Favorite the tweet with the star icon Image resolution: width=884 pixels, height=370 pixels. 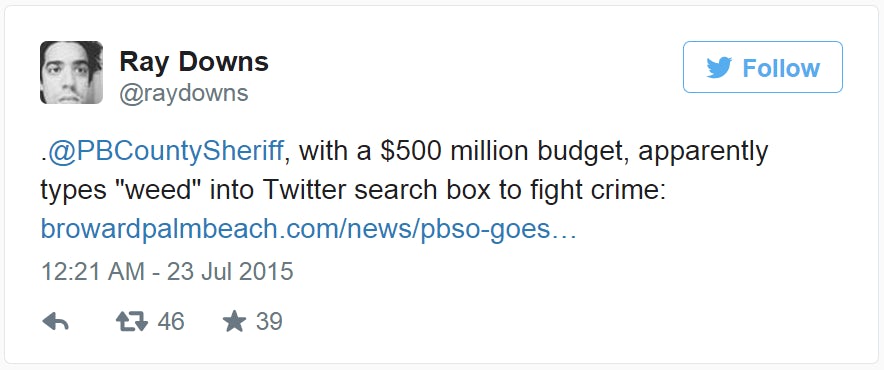click(x=235, y=322)
